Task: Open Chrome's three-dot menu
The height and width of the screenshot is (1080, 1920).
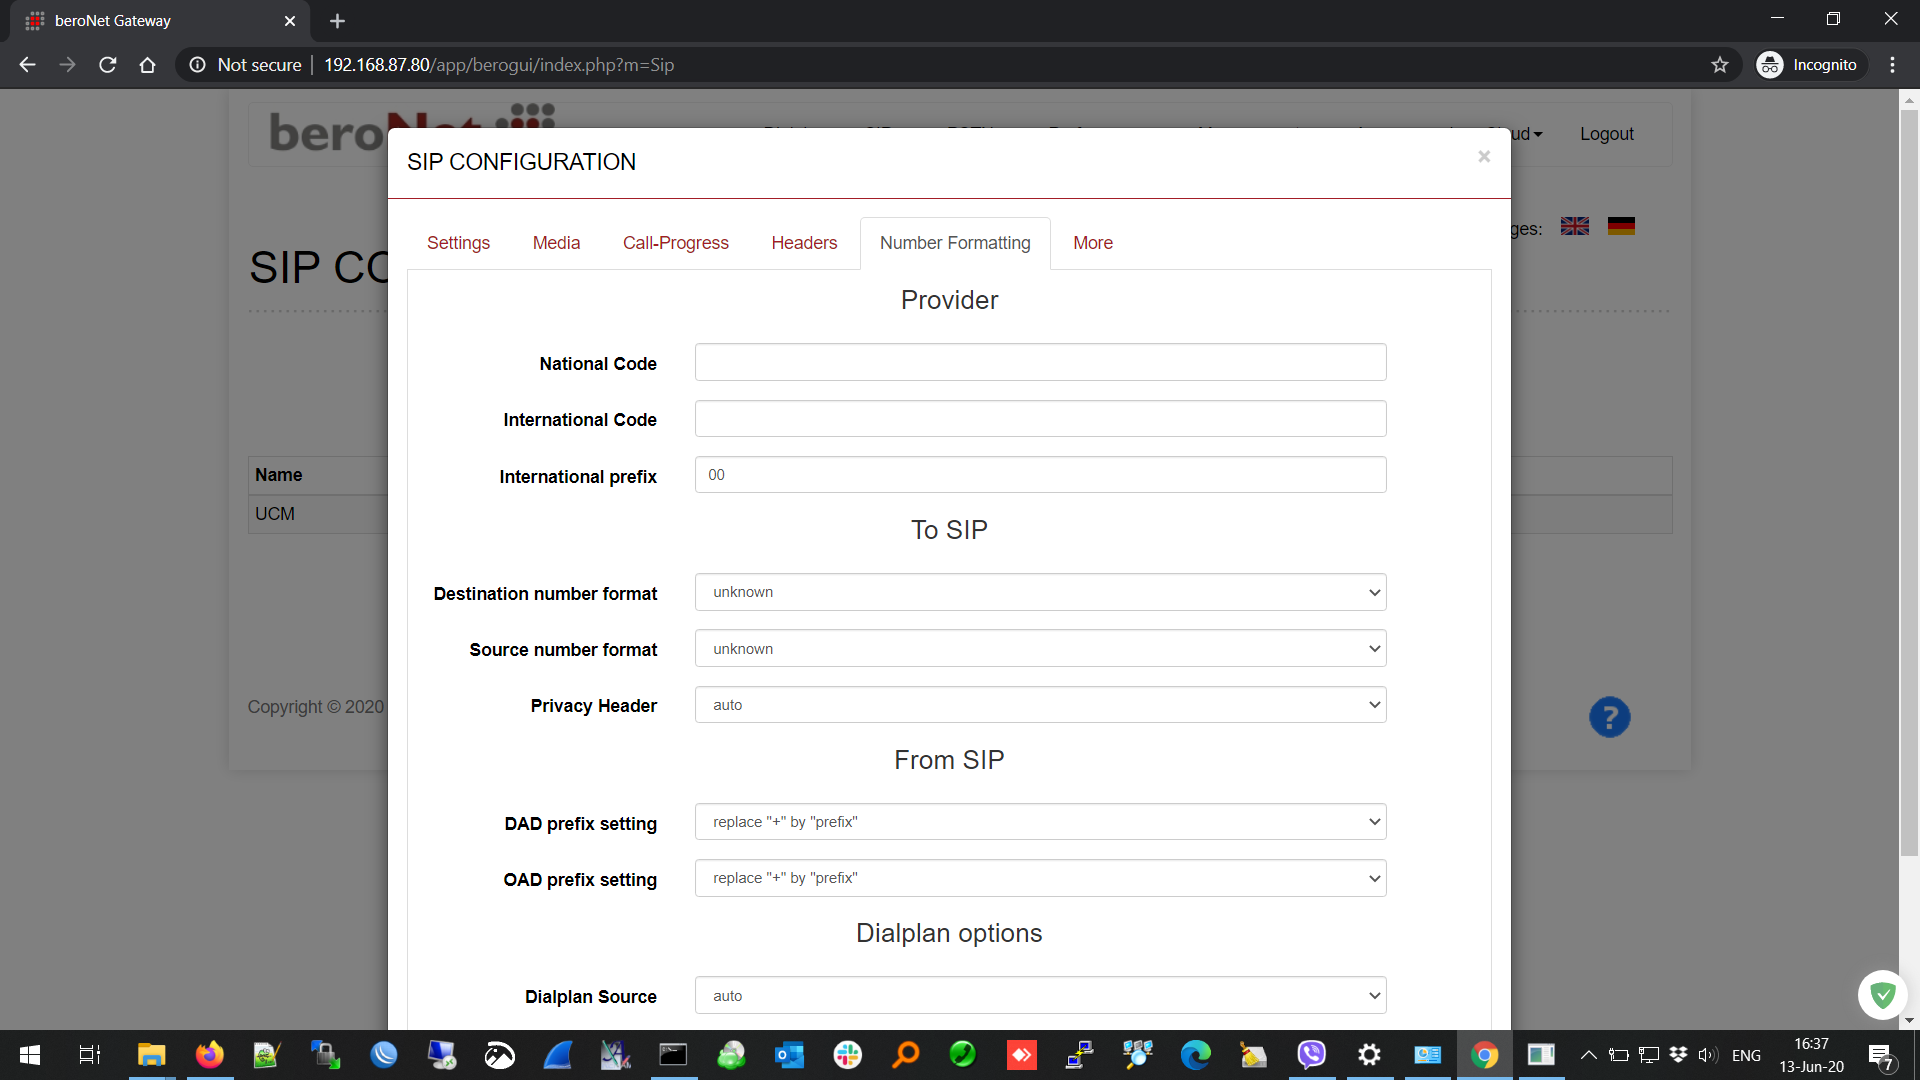Action: (x=1892, y=65)
